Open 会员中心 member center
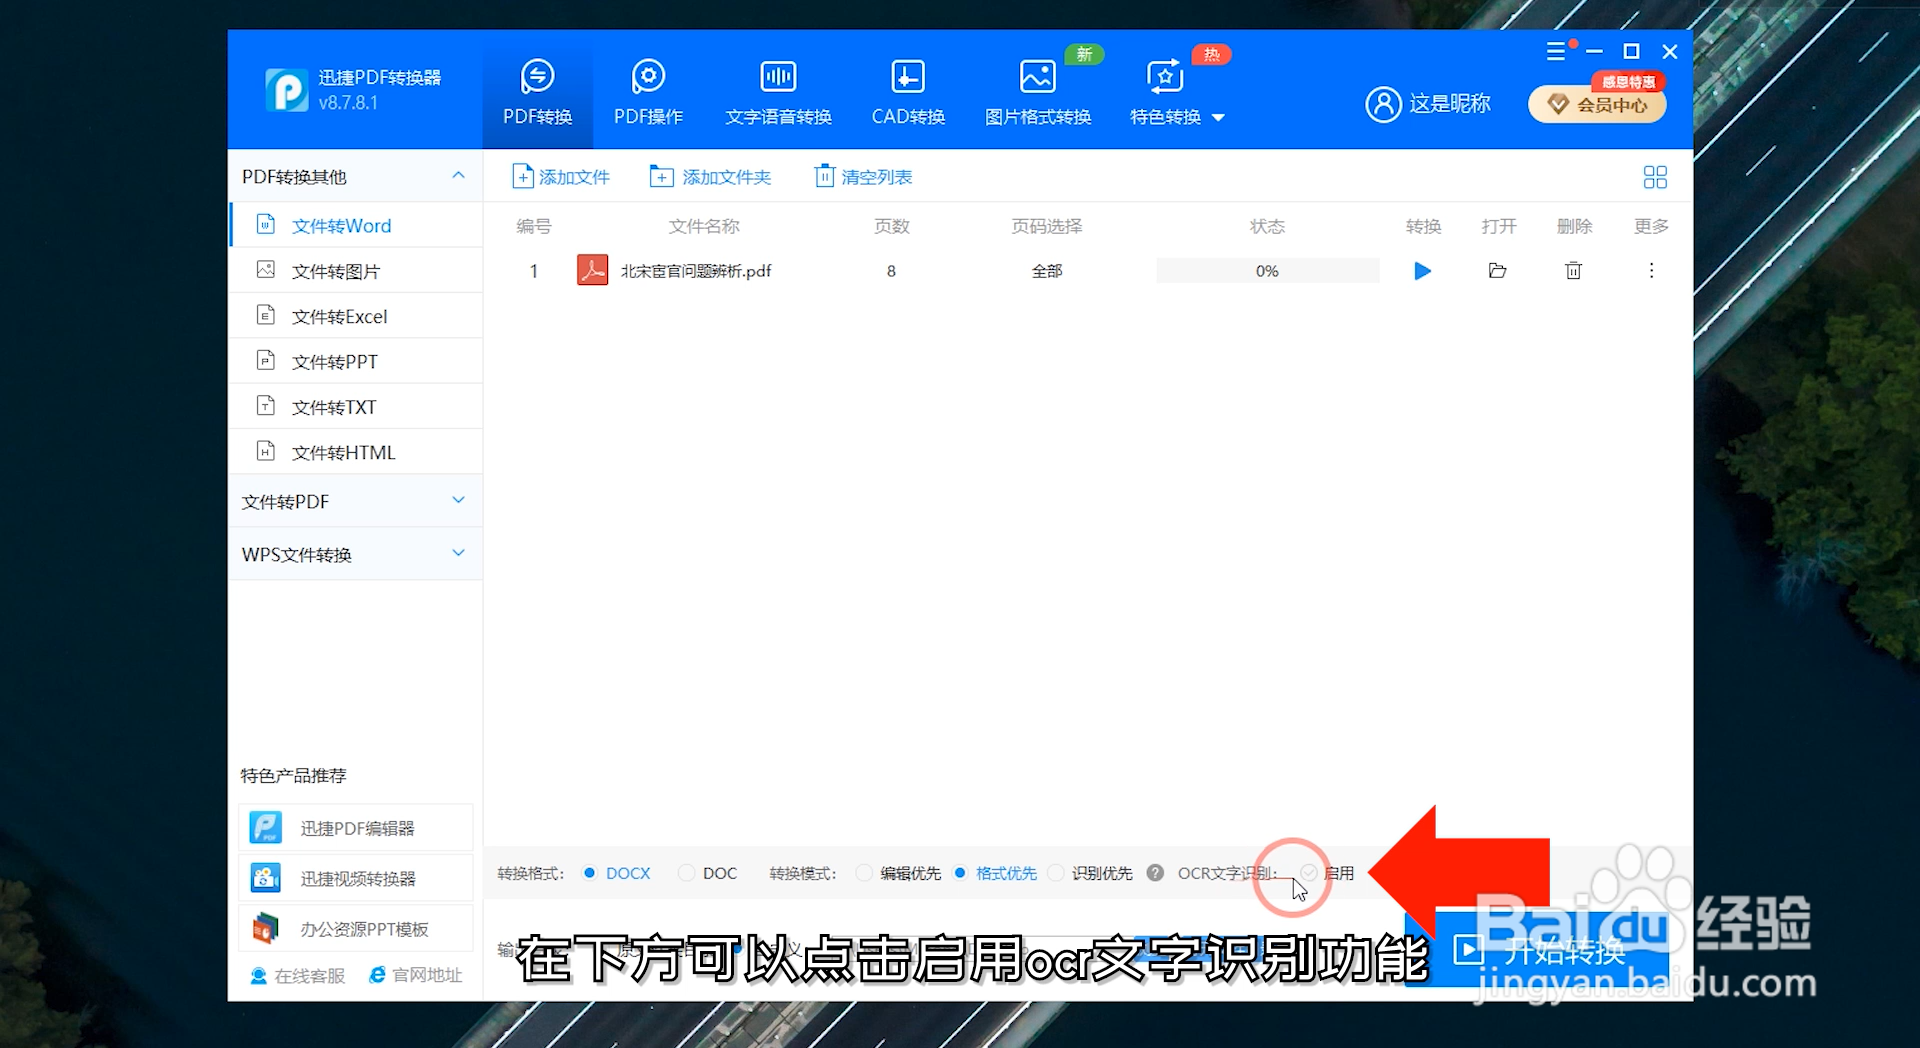The image size is (1920, 1048). [1596, 104]
